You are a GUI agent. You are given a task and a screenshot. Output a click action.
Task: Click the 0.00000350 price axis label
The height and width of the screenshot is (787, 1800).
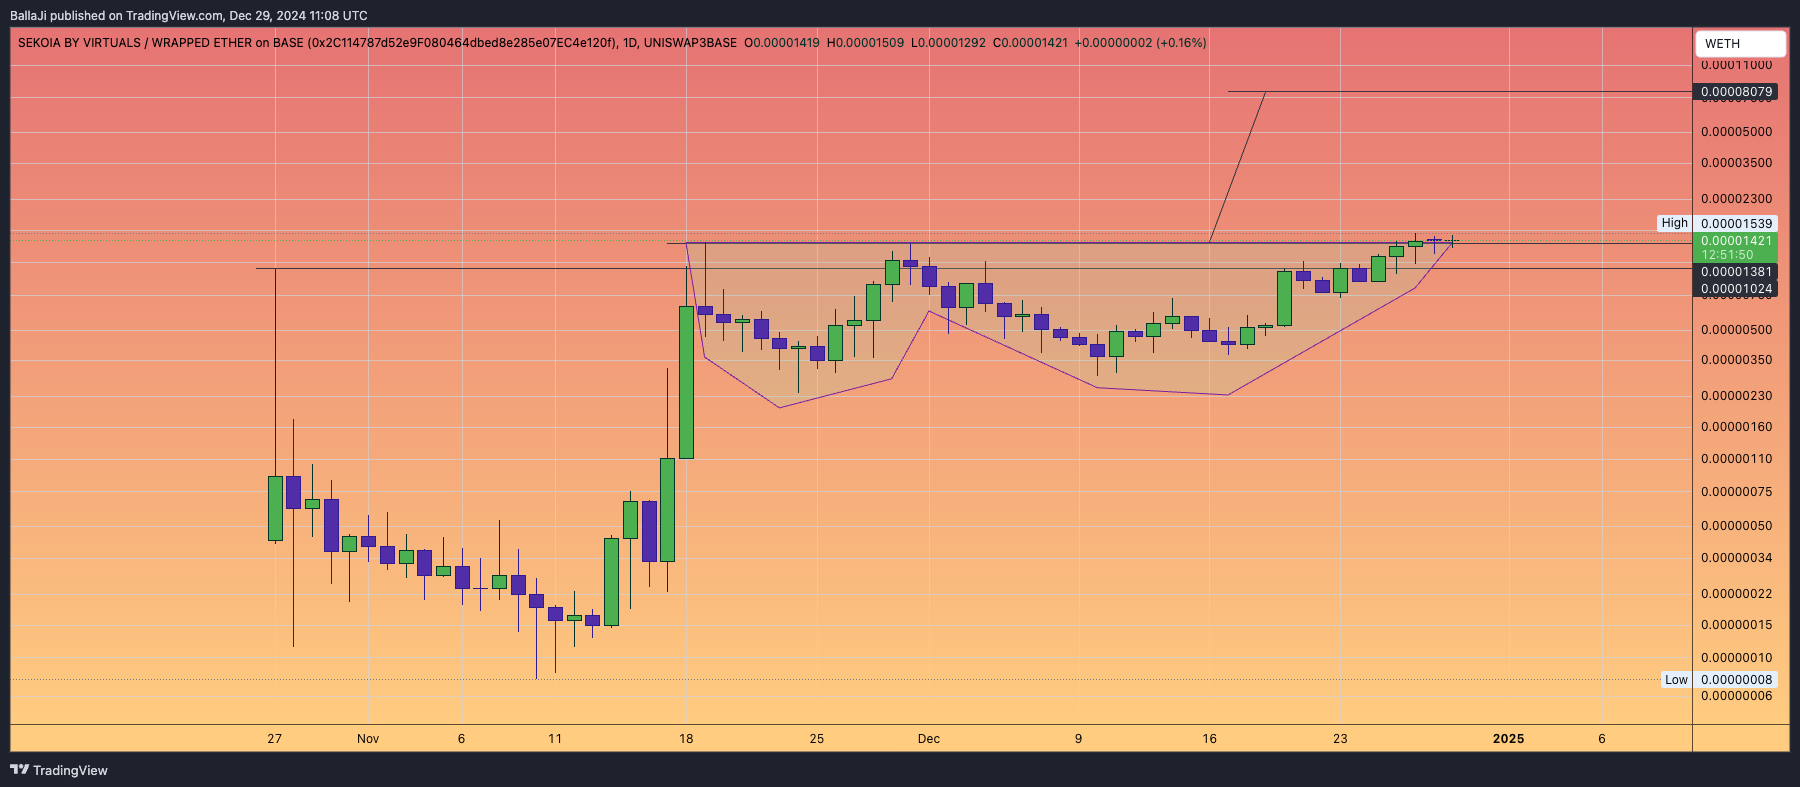(x=1737, y=360)
